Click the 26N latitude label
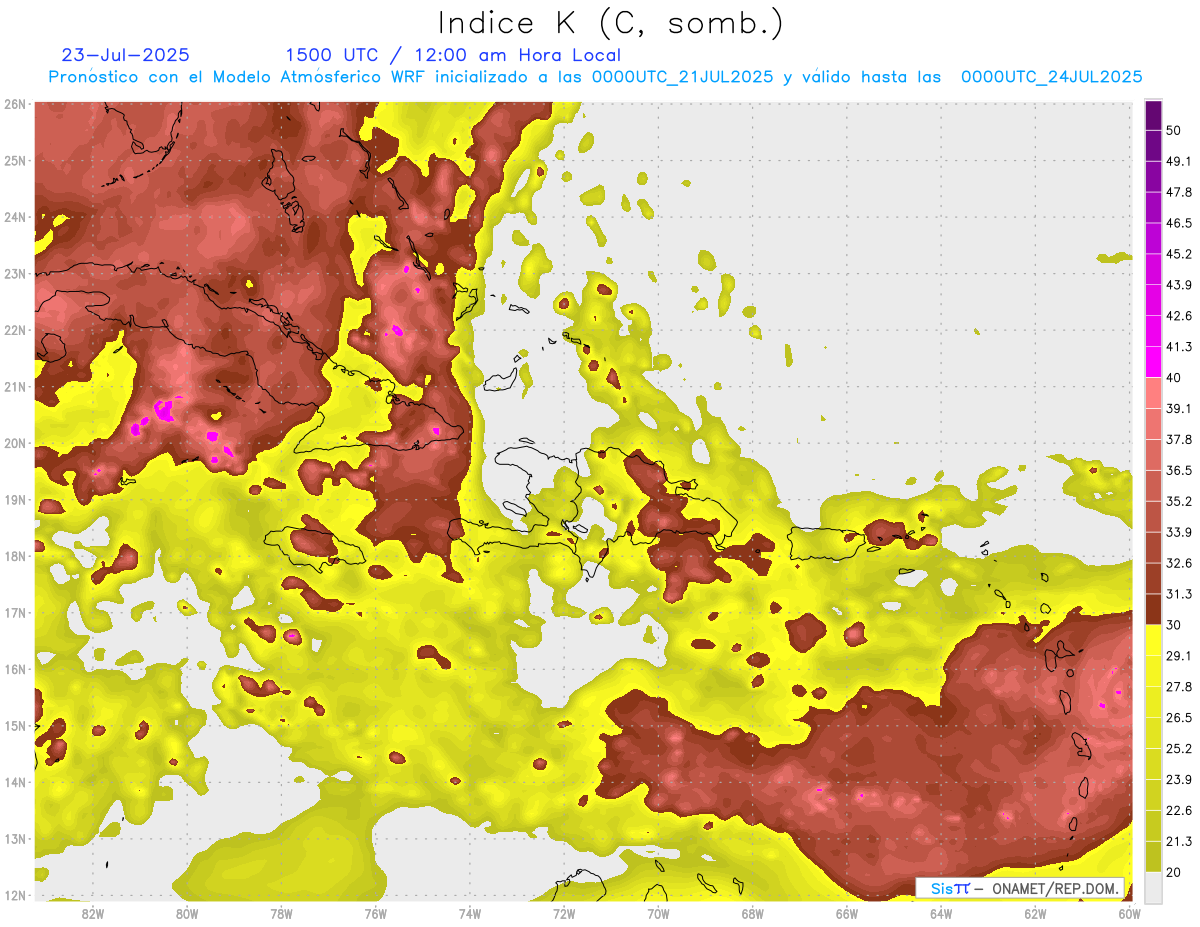This screenshot has width=1200, height=927. tap(14, 104)
